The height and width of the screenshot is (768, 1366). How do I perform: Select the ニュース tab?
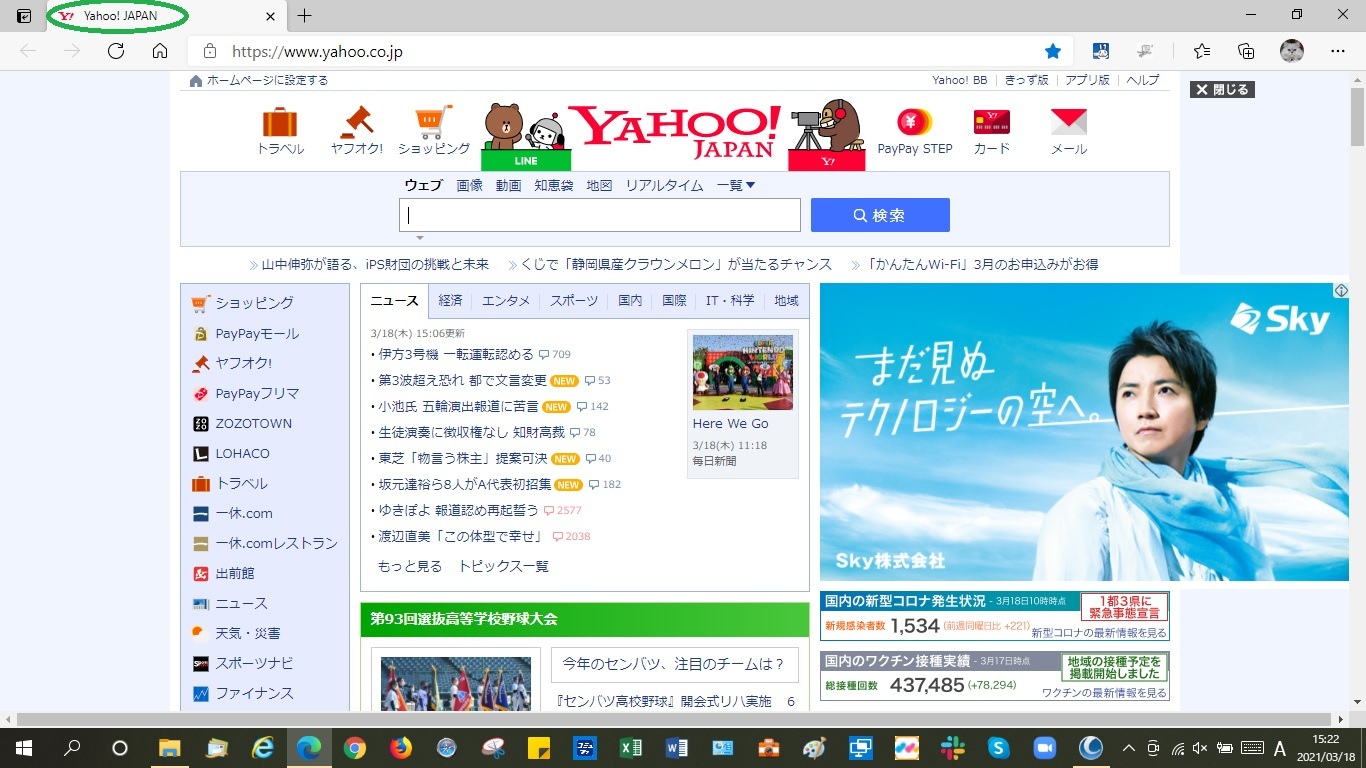[394, 301]
